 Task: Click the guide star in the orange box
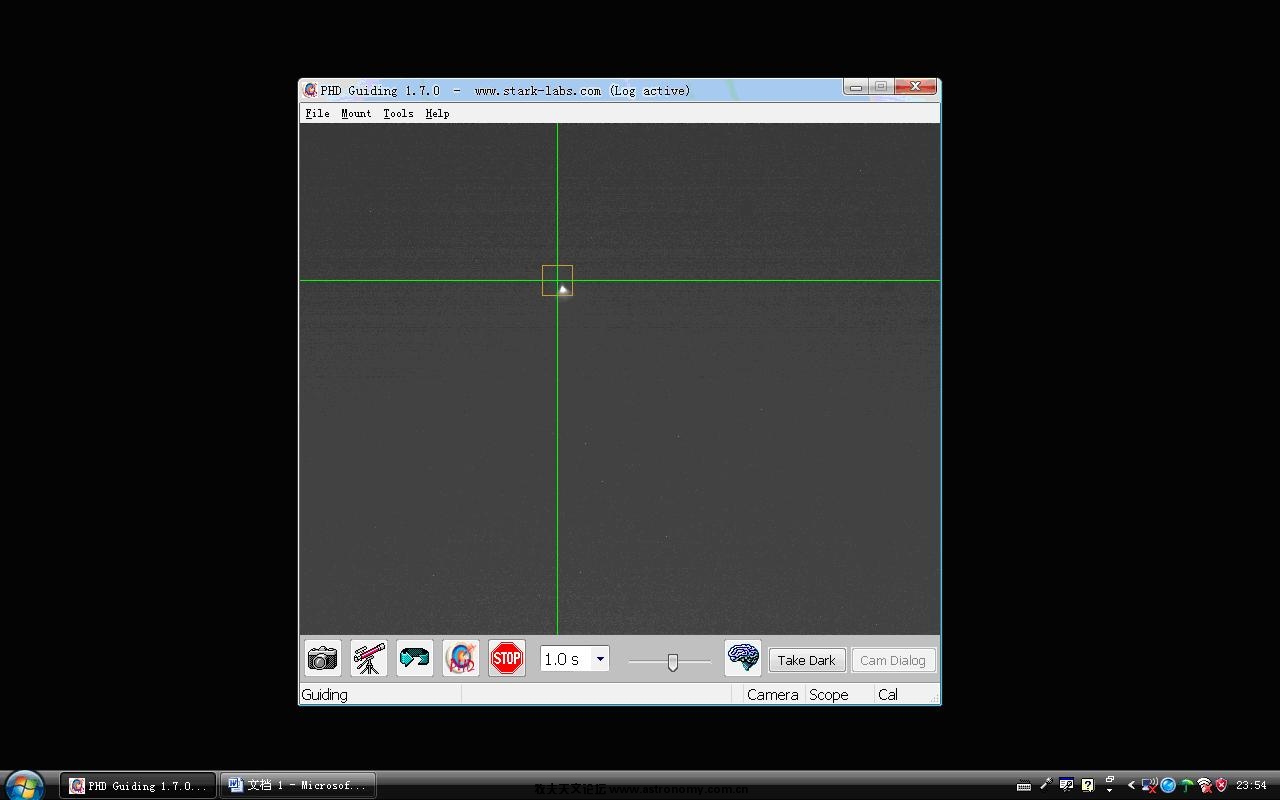click(563, 289)
